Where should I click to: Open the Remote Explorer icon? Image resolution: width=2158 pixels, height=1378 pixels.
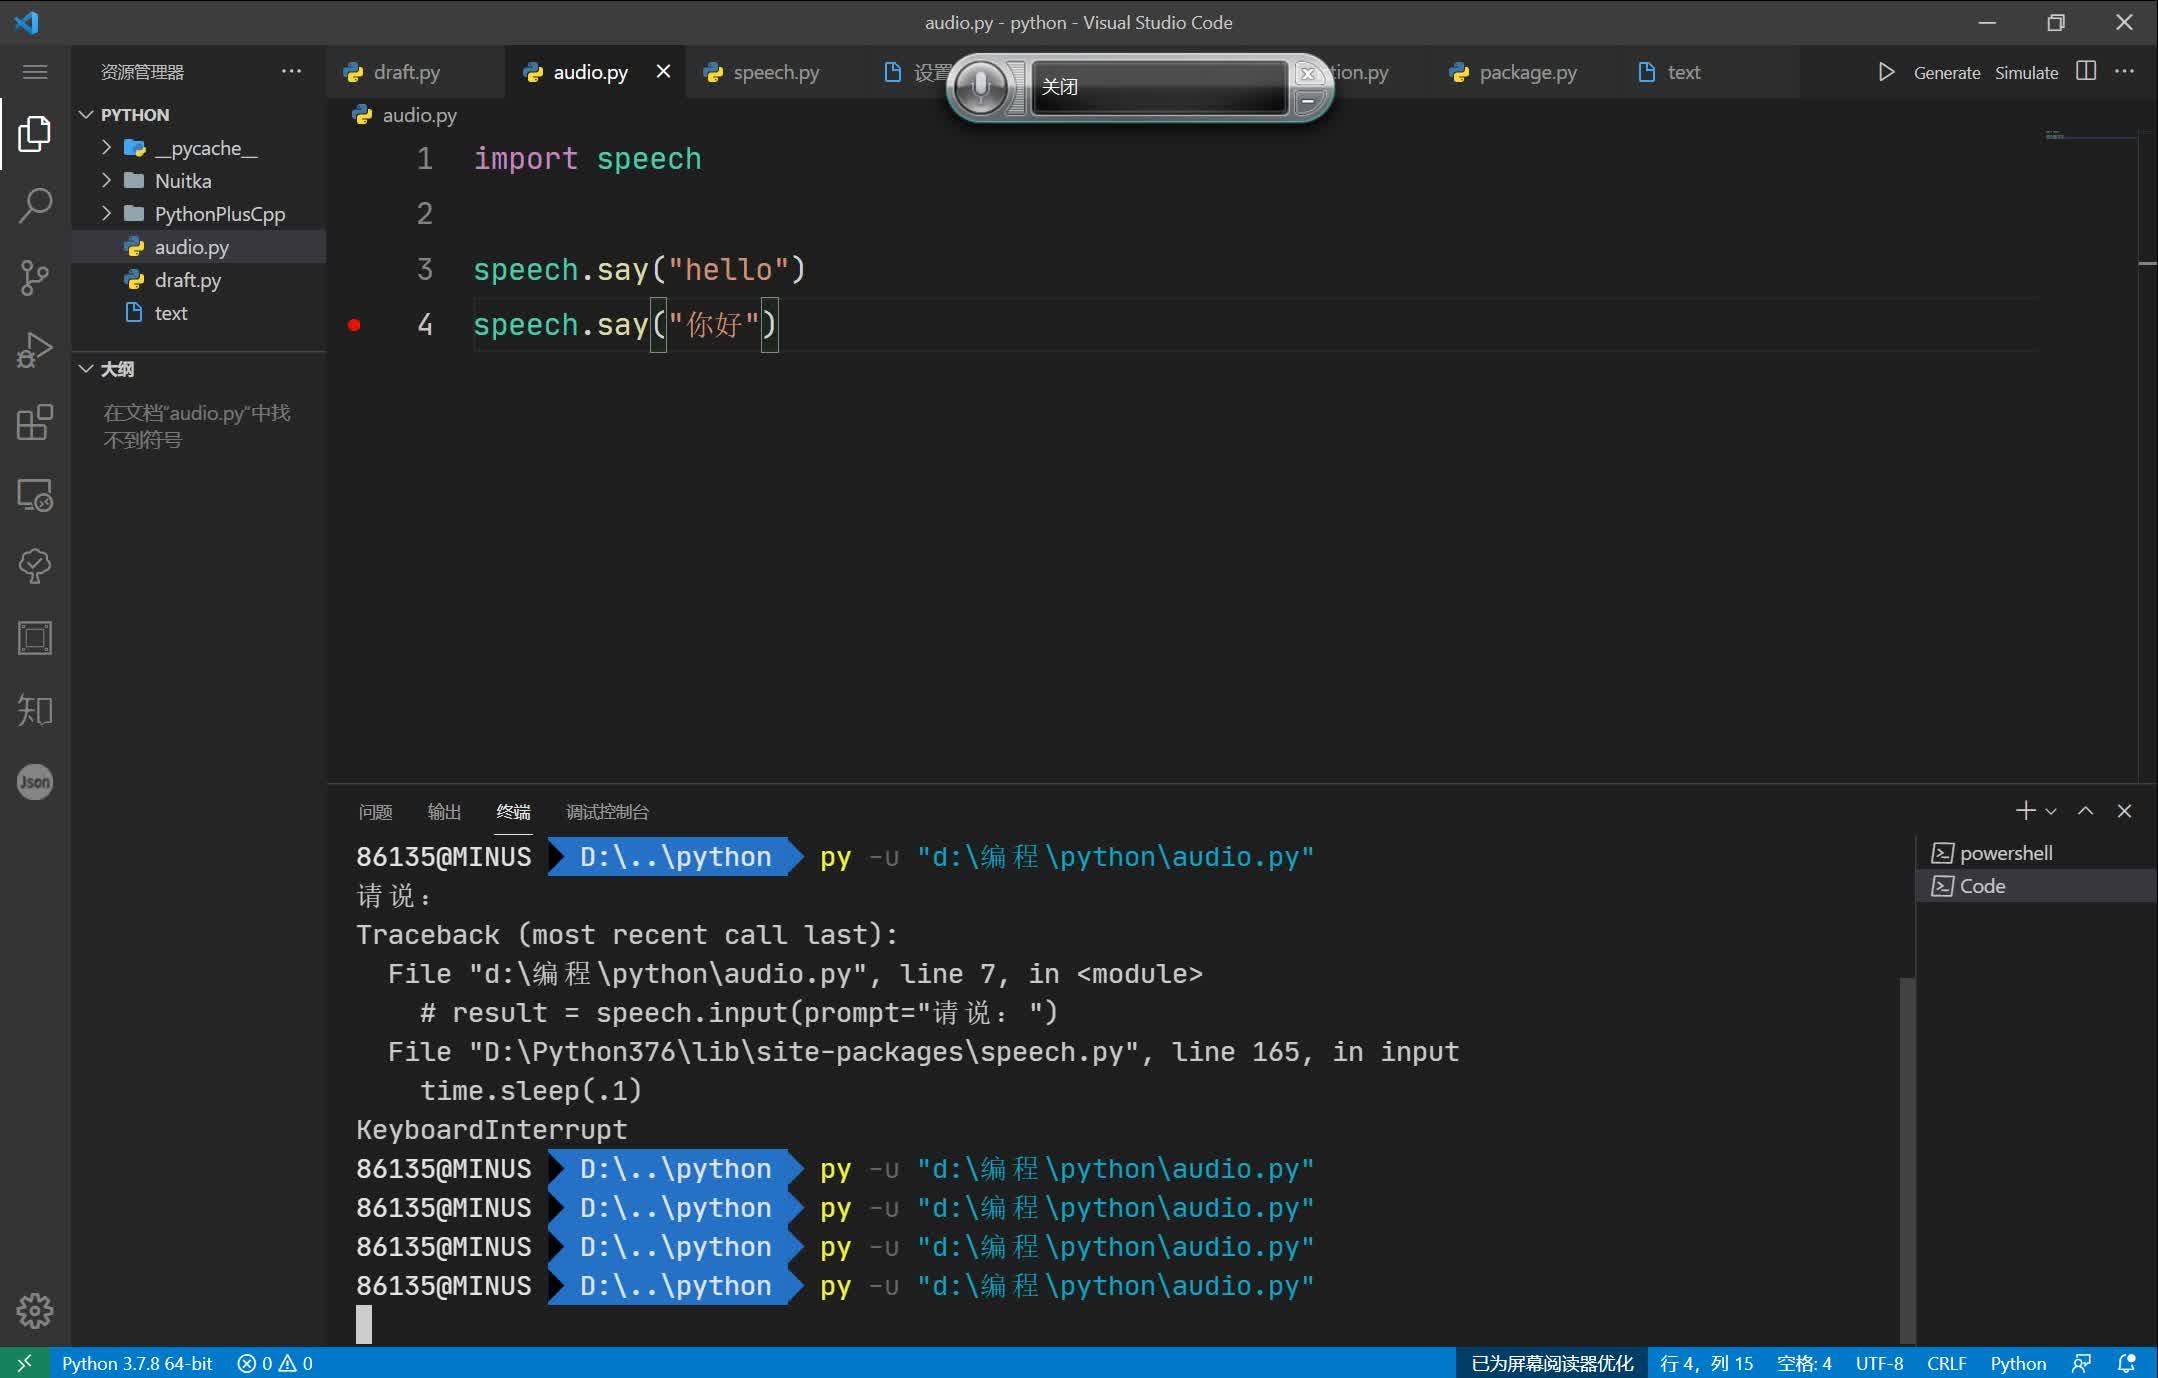(x=35, y=495)
